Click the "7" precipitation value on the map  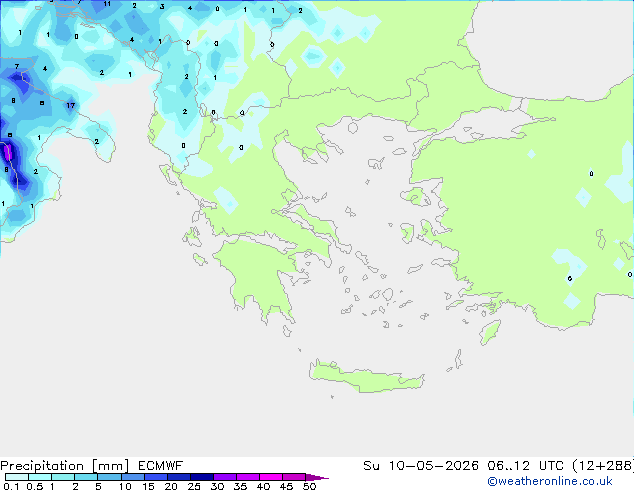[x=17, y=66]
